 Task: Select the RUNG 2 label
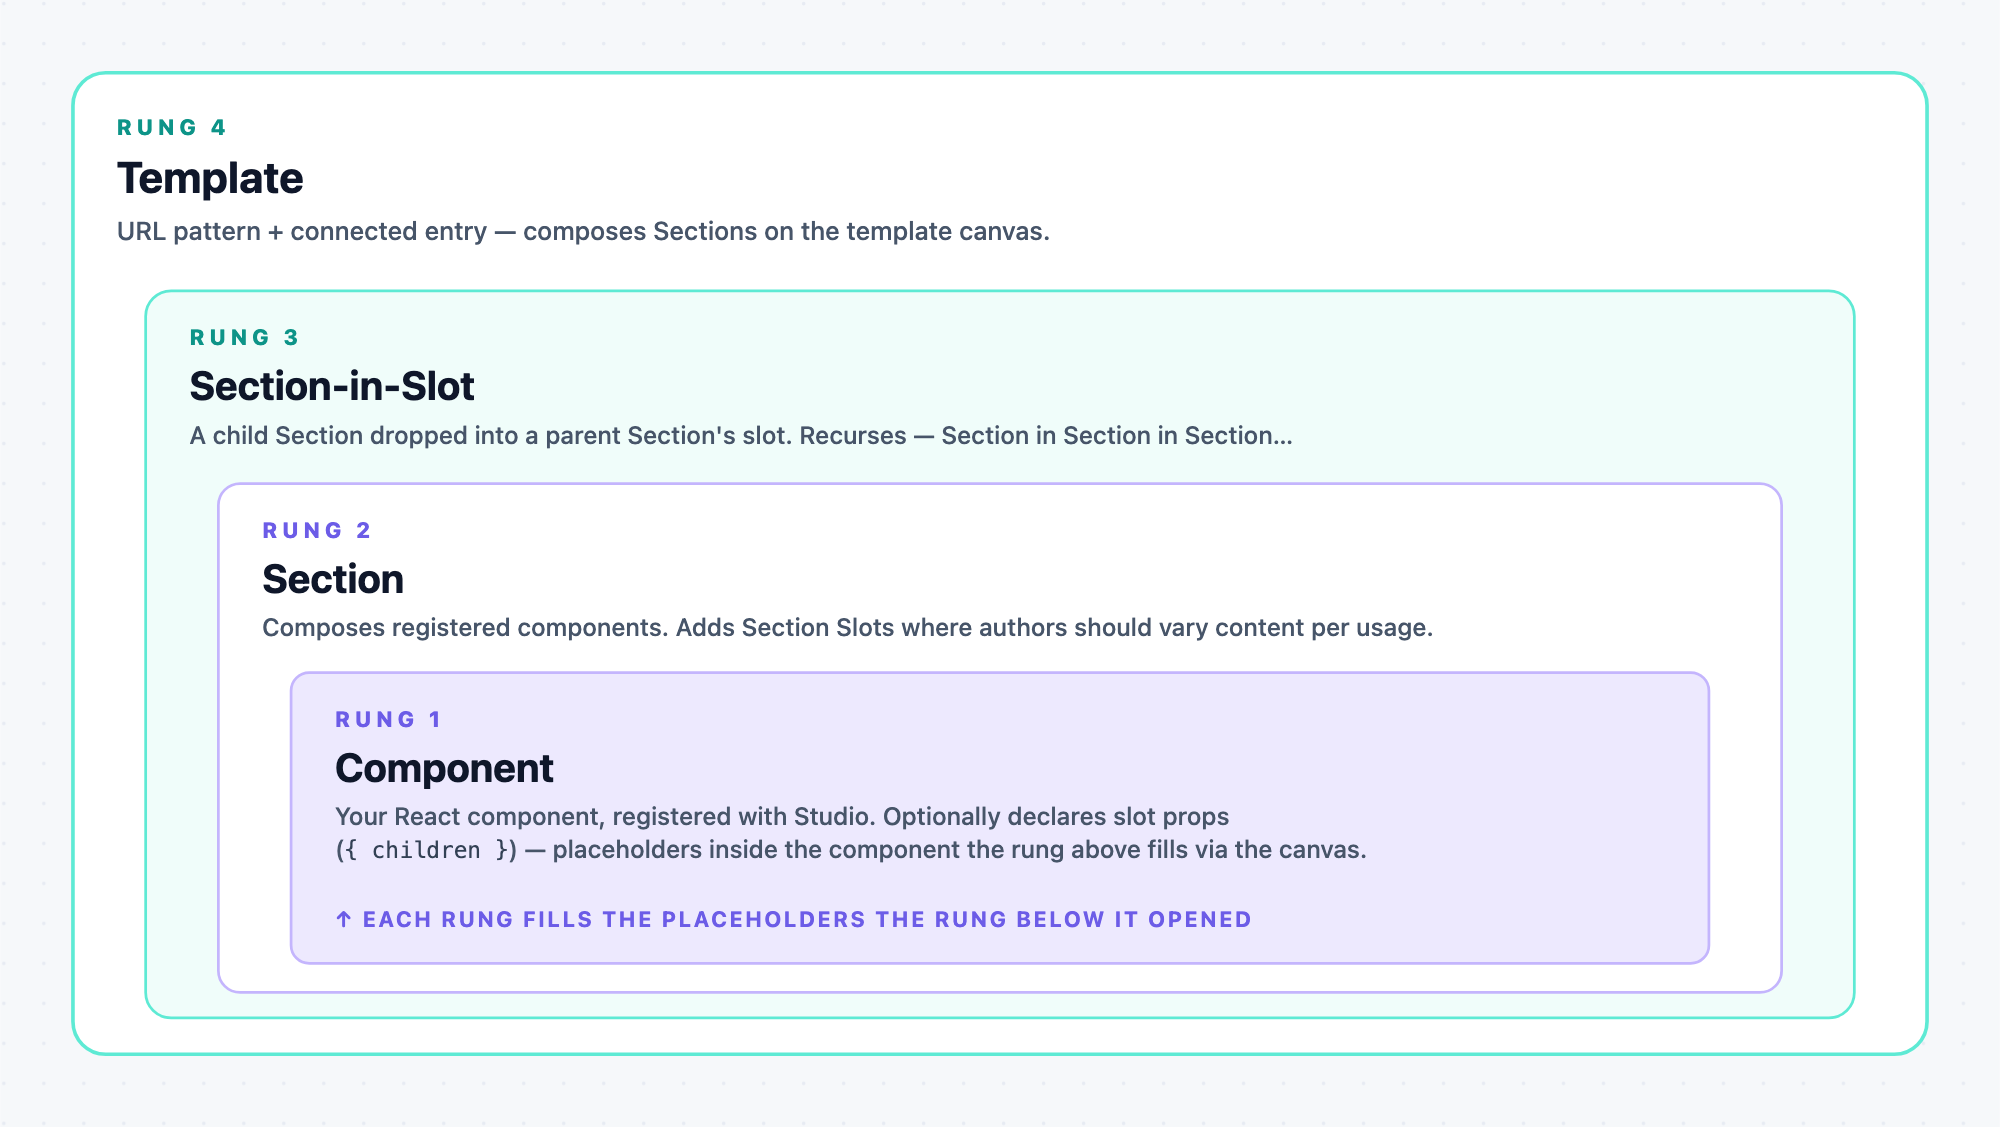(x=317, y=530)
